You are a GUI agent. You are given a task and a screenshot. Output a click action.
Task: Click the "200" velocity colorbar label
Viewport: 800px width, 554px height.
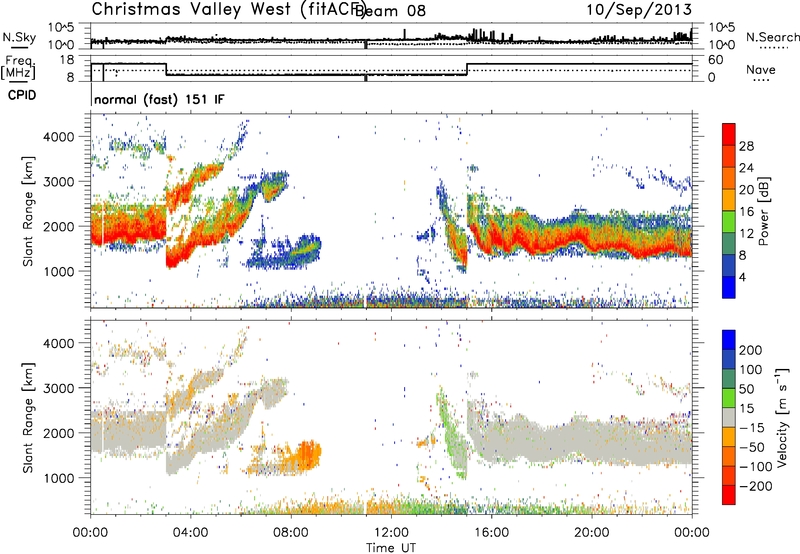[x=751, y=350]
